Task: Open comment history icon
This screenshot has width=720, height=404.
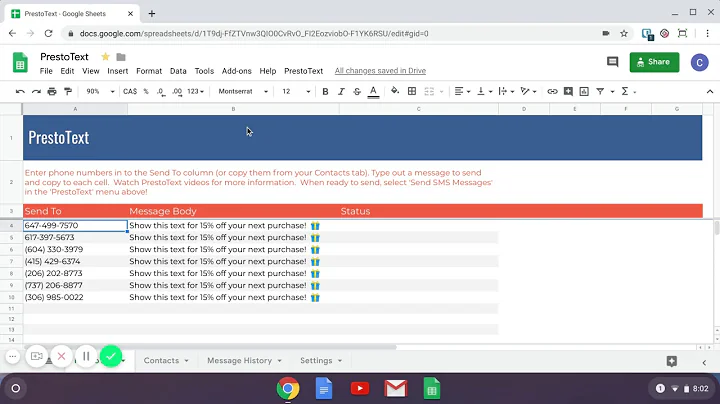Action: (613, 62)
